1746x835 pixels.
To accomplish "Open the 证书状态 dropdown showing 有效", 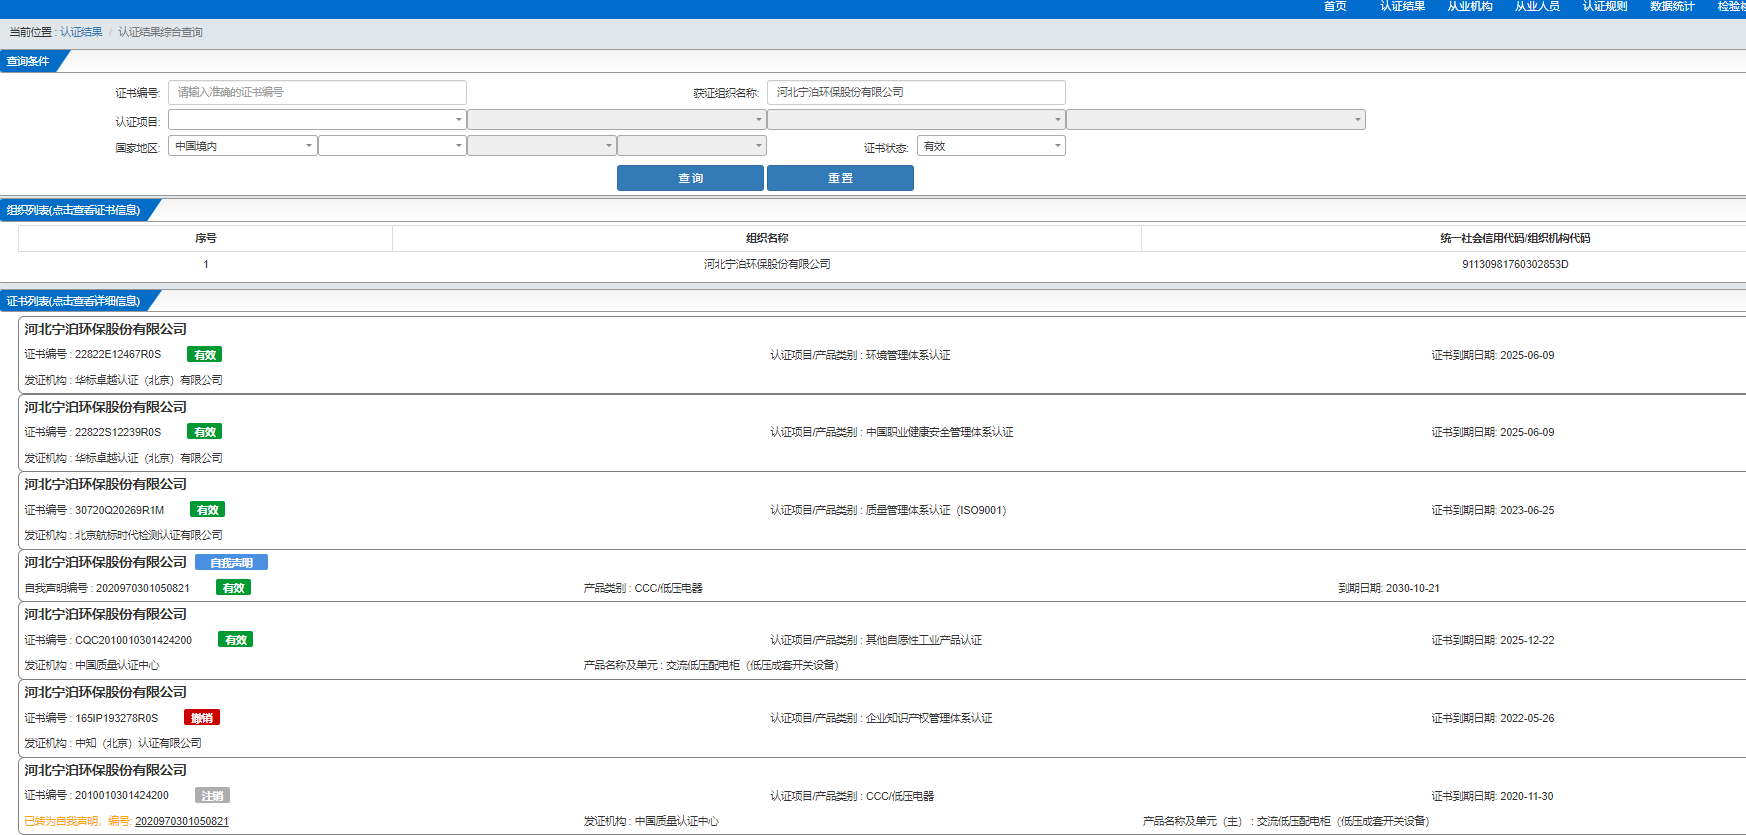I will 991,146.
